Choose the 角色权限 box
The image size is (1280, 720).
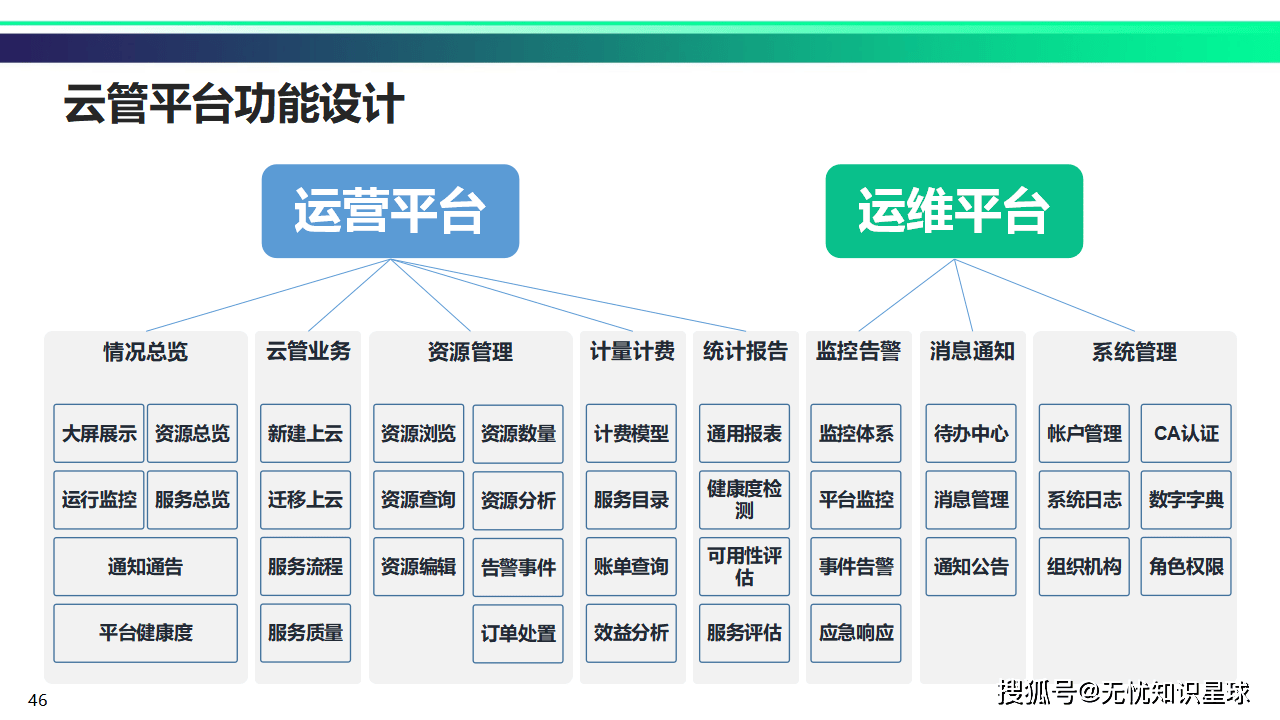point(1186,567)
